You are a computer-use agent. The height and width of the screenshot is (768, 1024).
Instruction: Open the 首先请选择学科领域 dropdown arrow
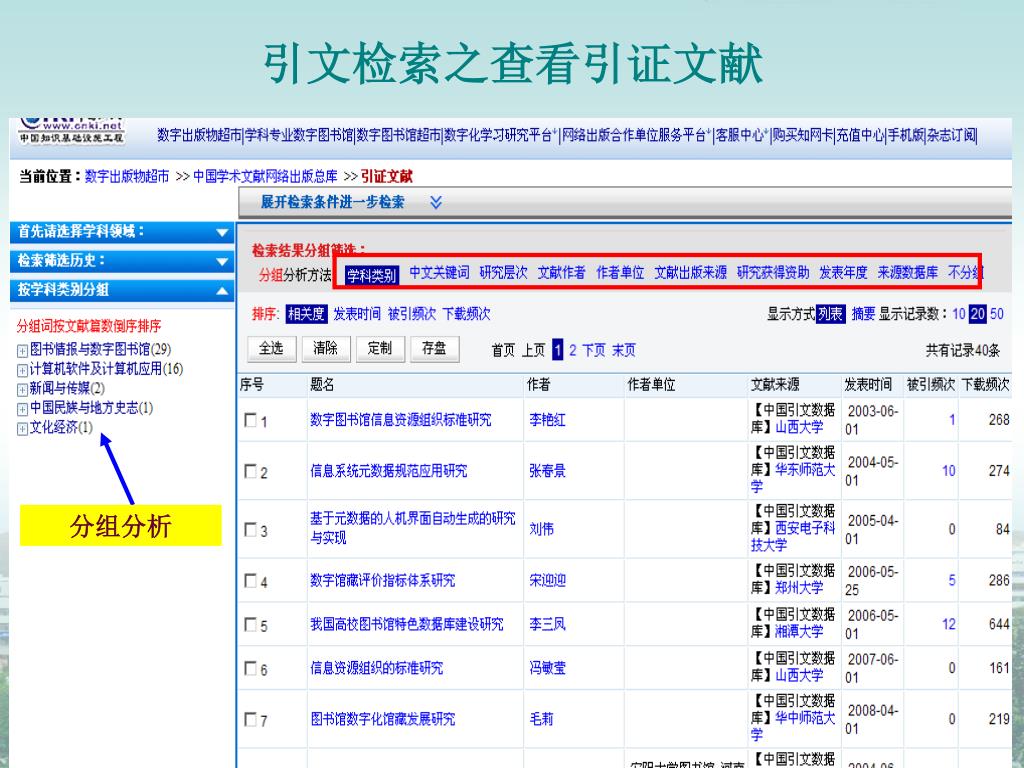pyautogui.click(x=222, y=233)
